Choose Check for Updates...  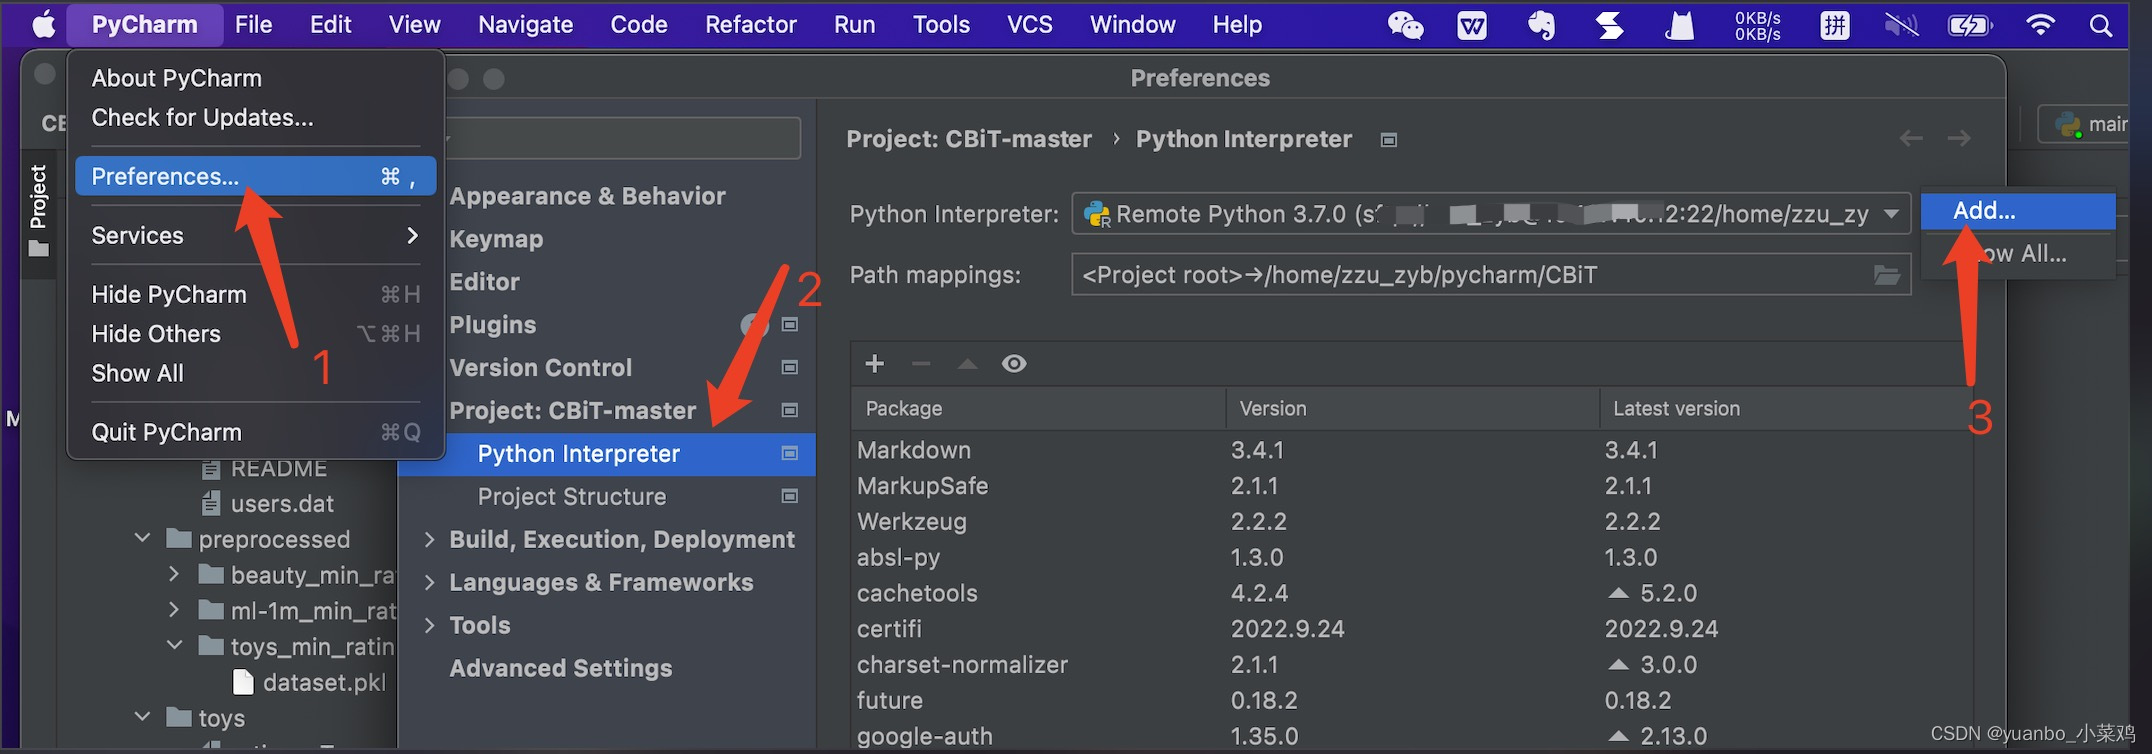tap(255, 118)
